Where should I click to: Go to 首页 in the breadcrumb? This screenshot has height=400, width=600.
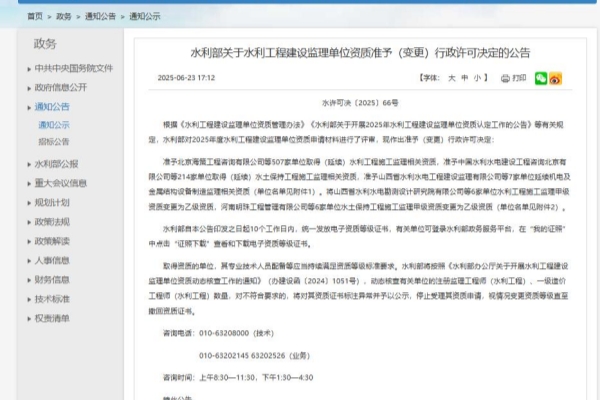35,17
